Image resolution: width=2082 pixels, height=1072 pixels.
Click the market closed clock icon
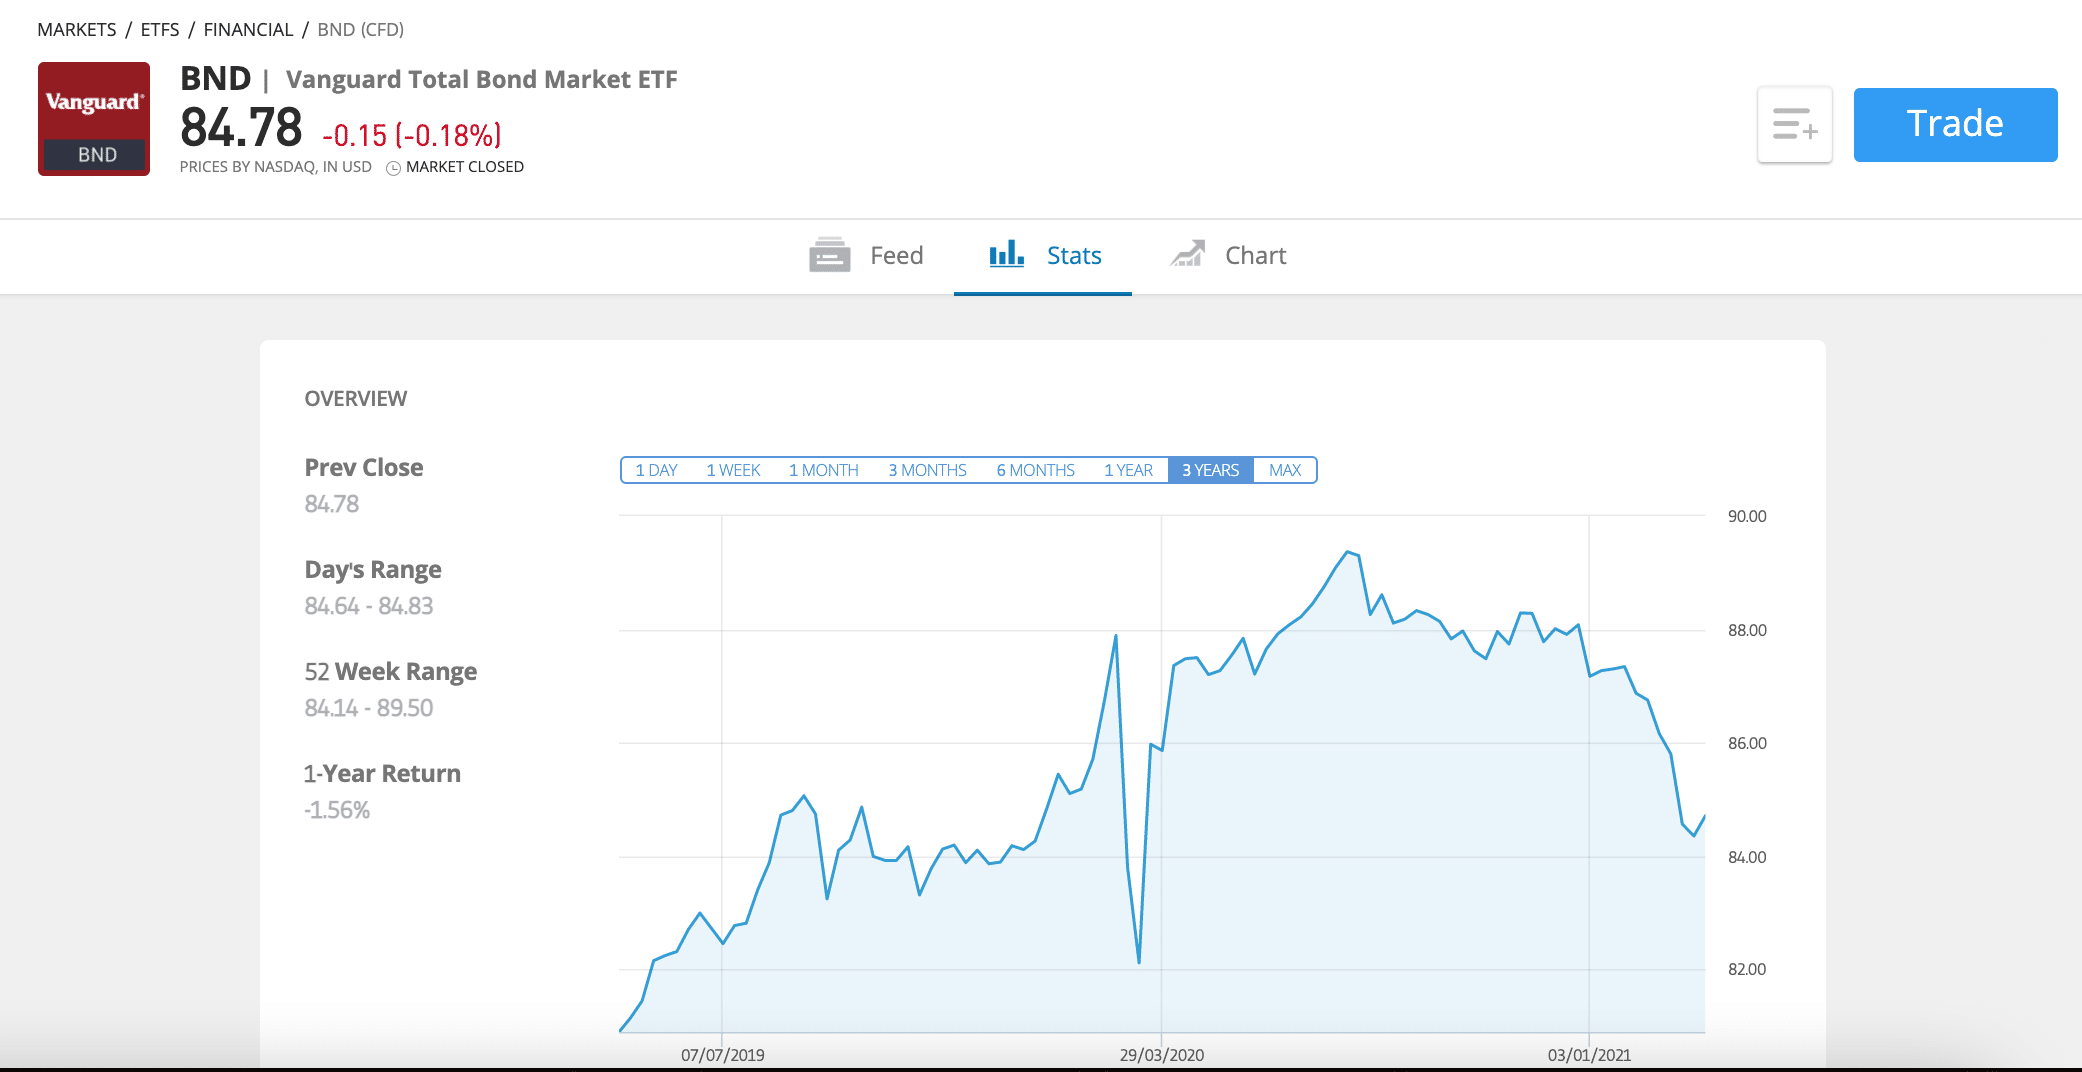point(394,168)
